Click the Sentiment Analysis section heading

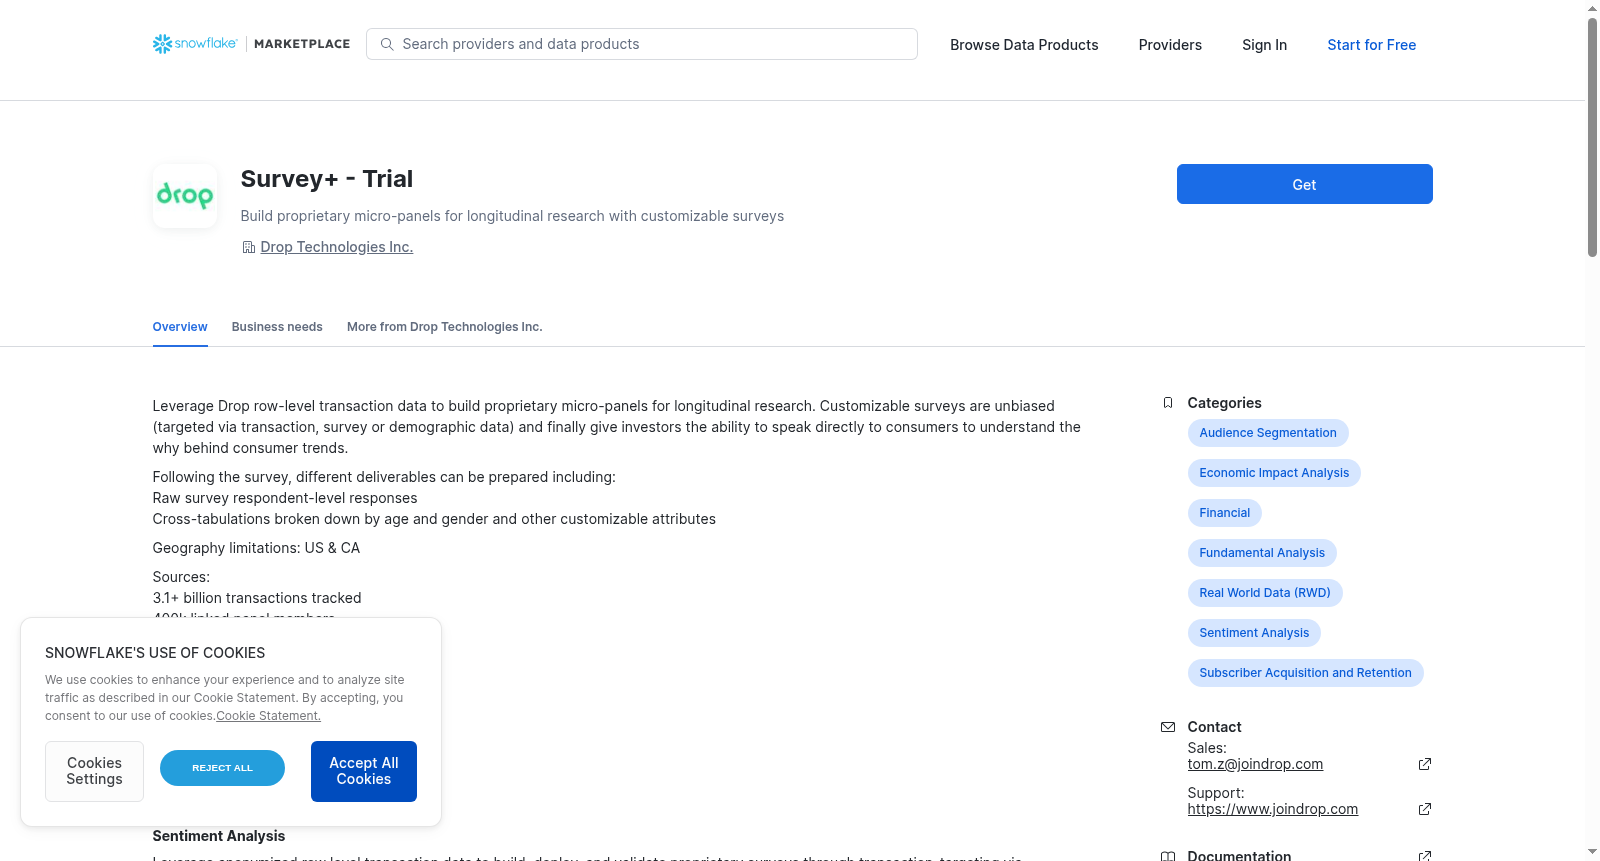[219, 836]
